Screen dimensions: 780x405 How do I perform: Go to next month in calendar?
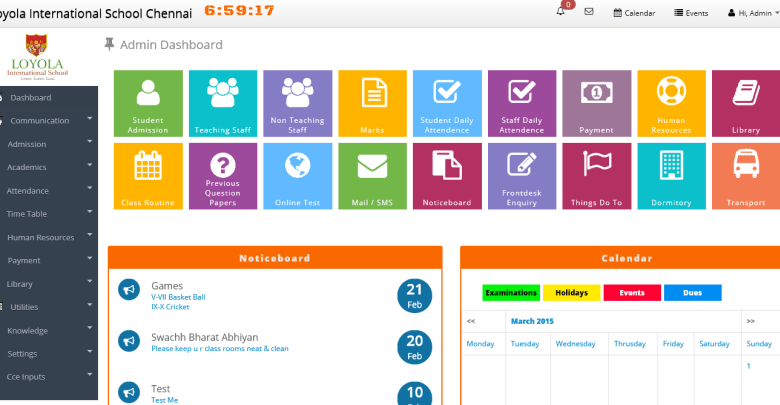[750, 321]
